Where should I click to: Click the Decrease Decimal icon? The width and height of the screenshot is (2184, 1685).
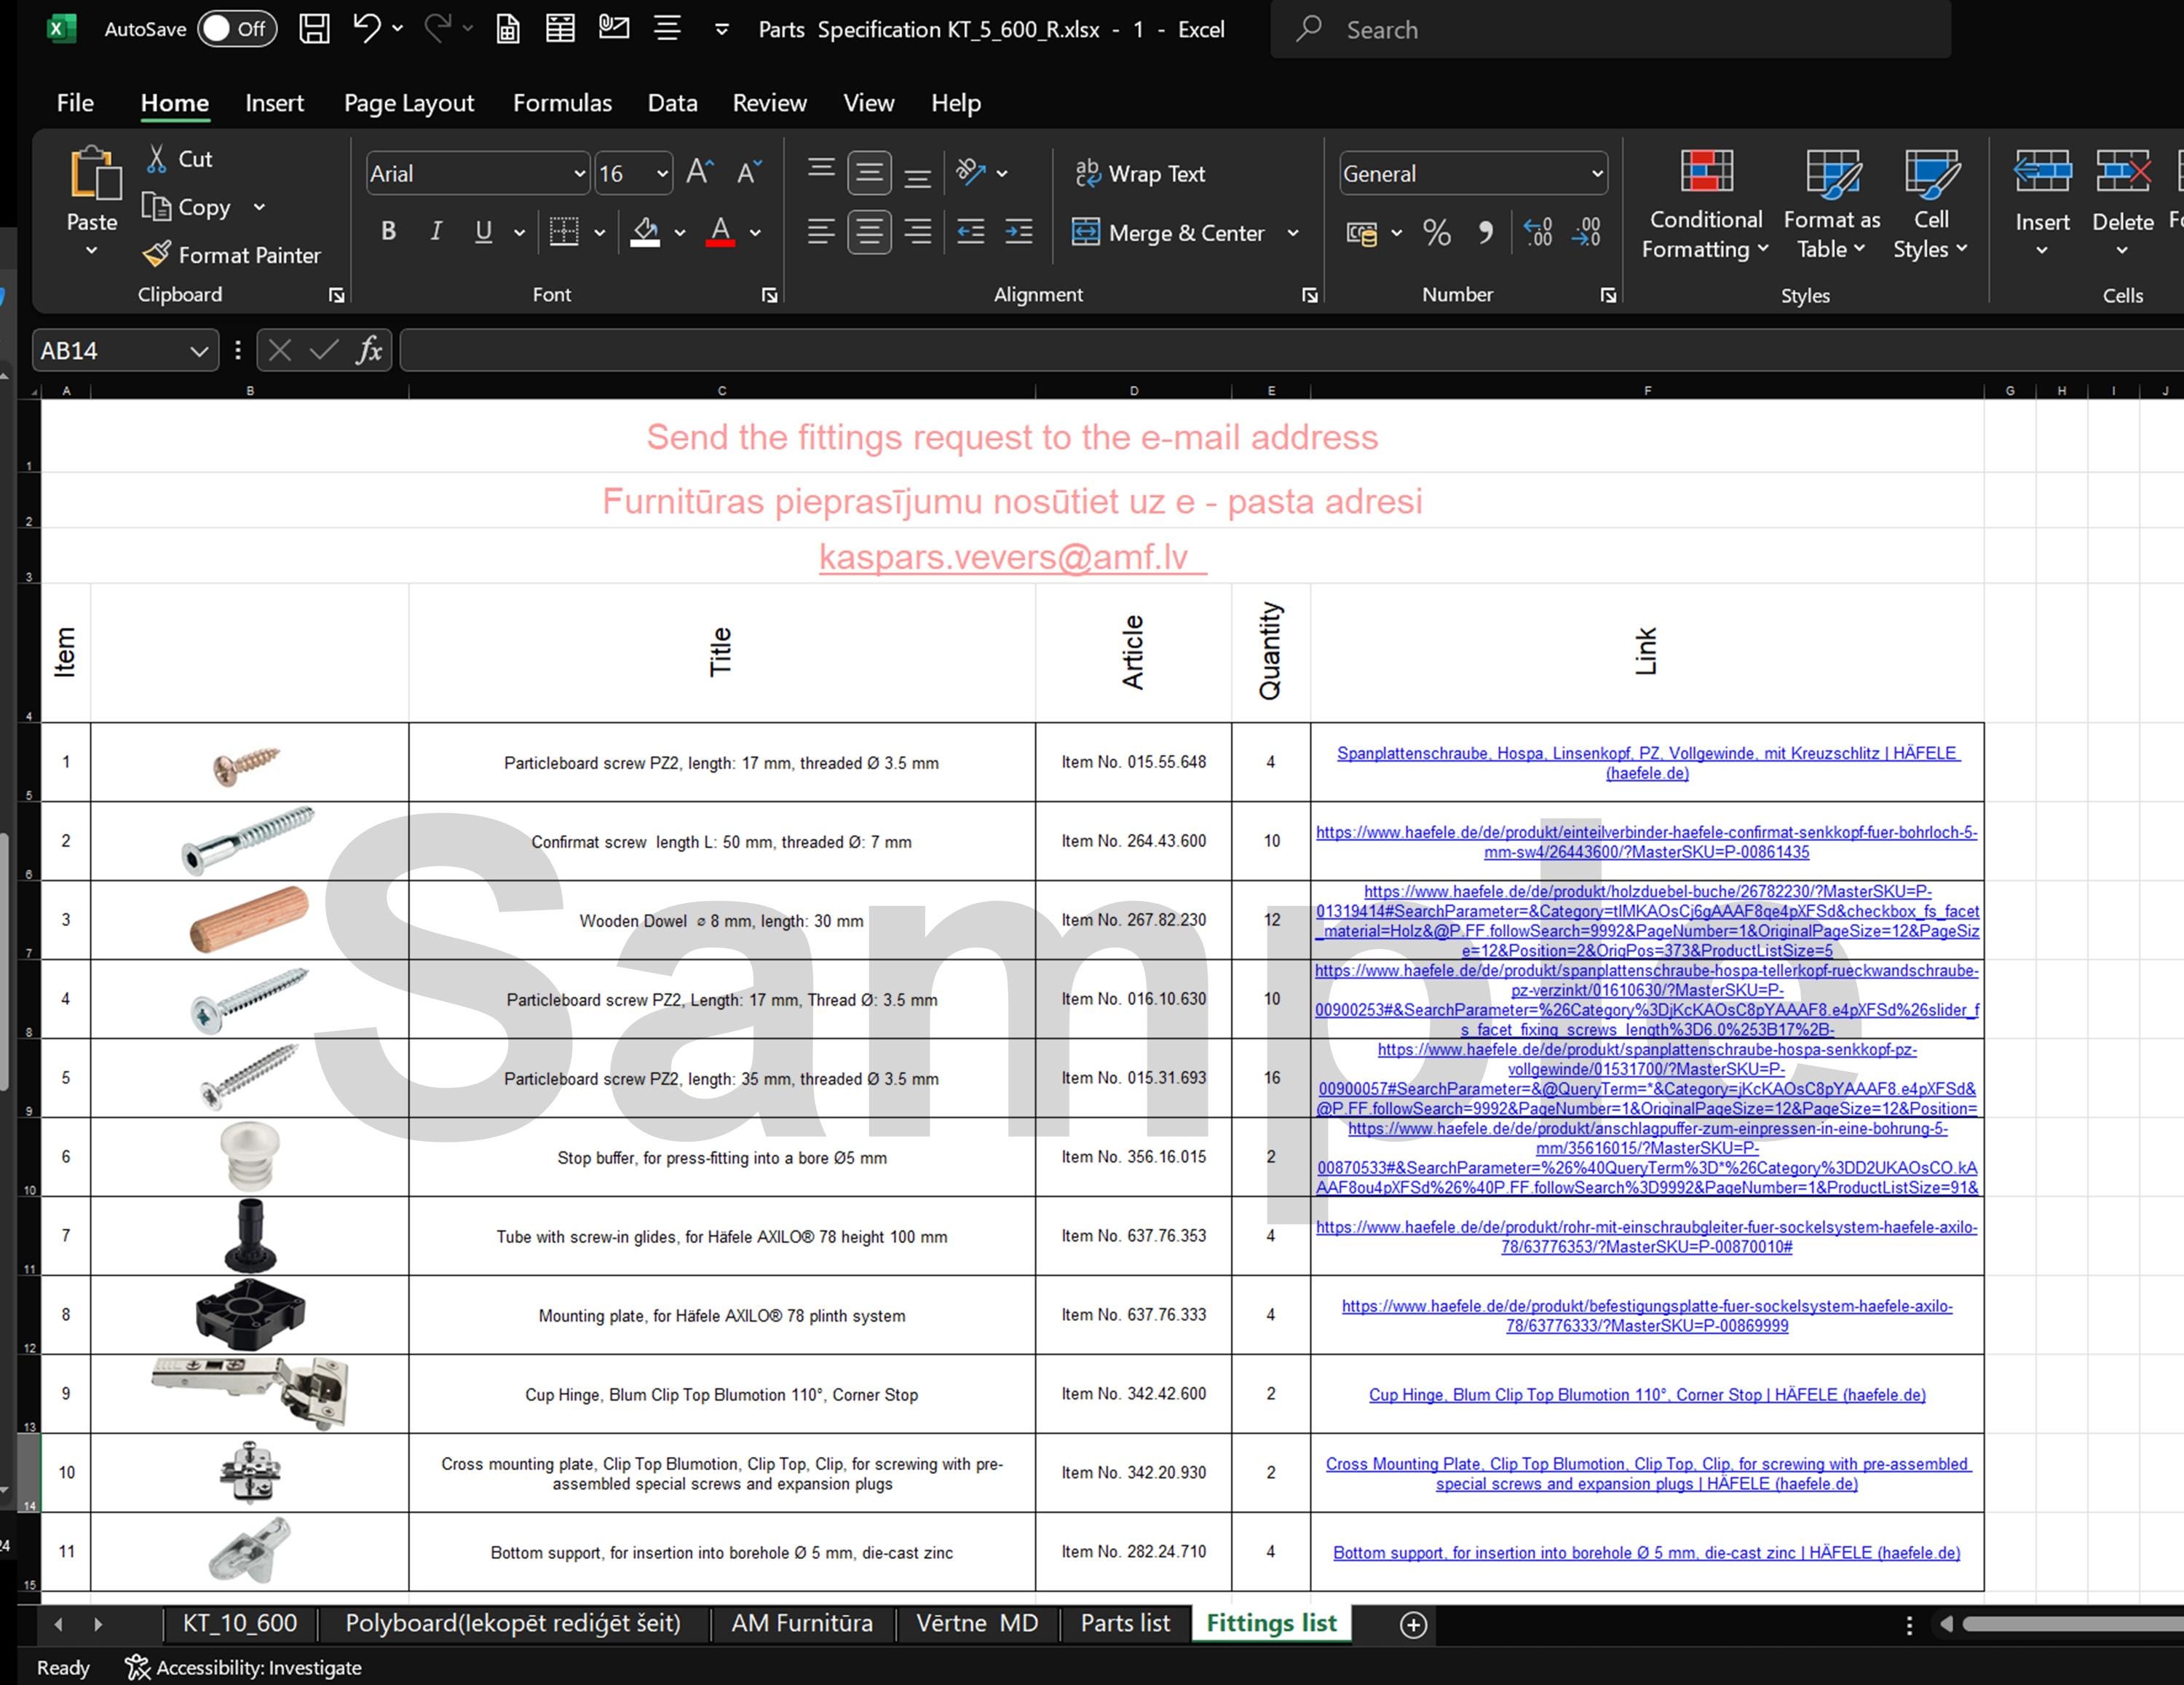[1587, 232]
